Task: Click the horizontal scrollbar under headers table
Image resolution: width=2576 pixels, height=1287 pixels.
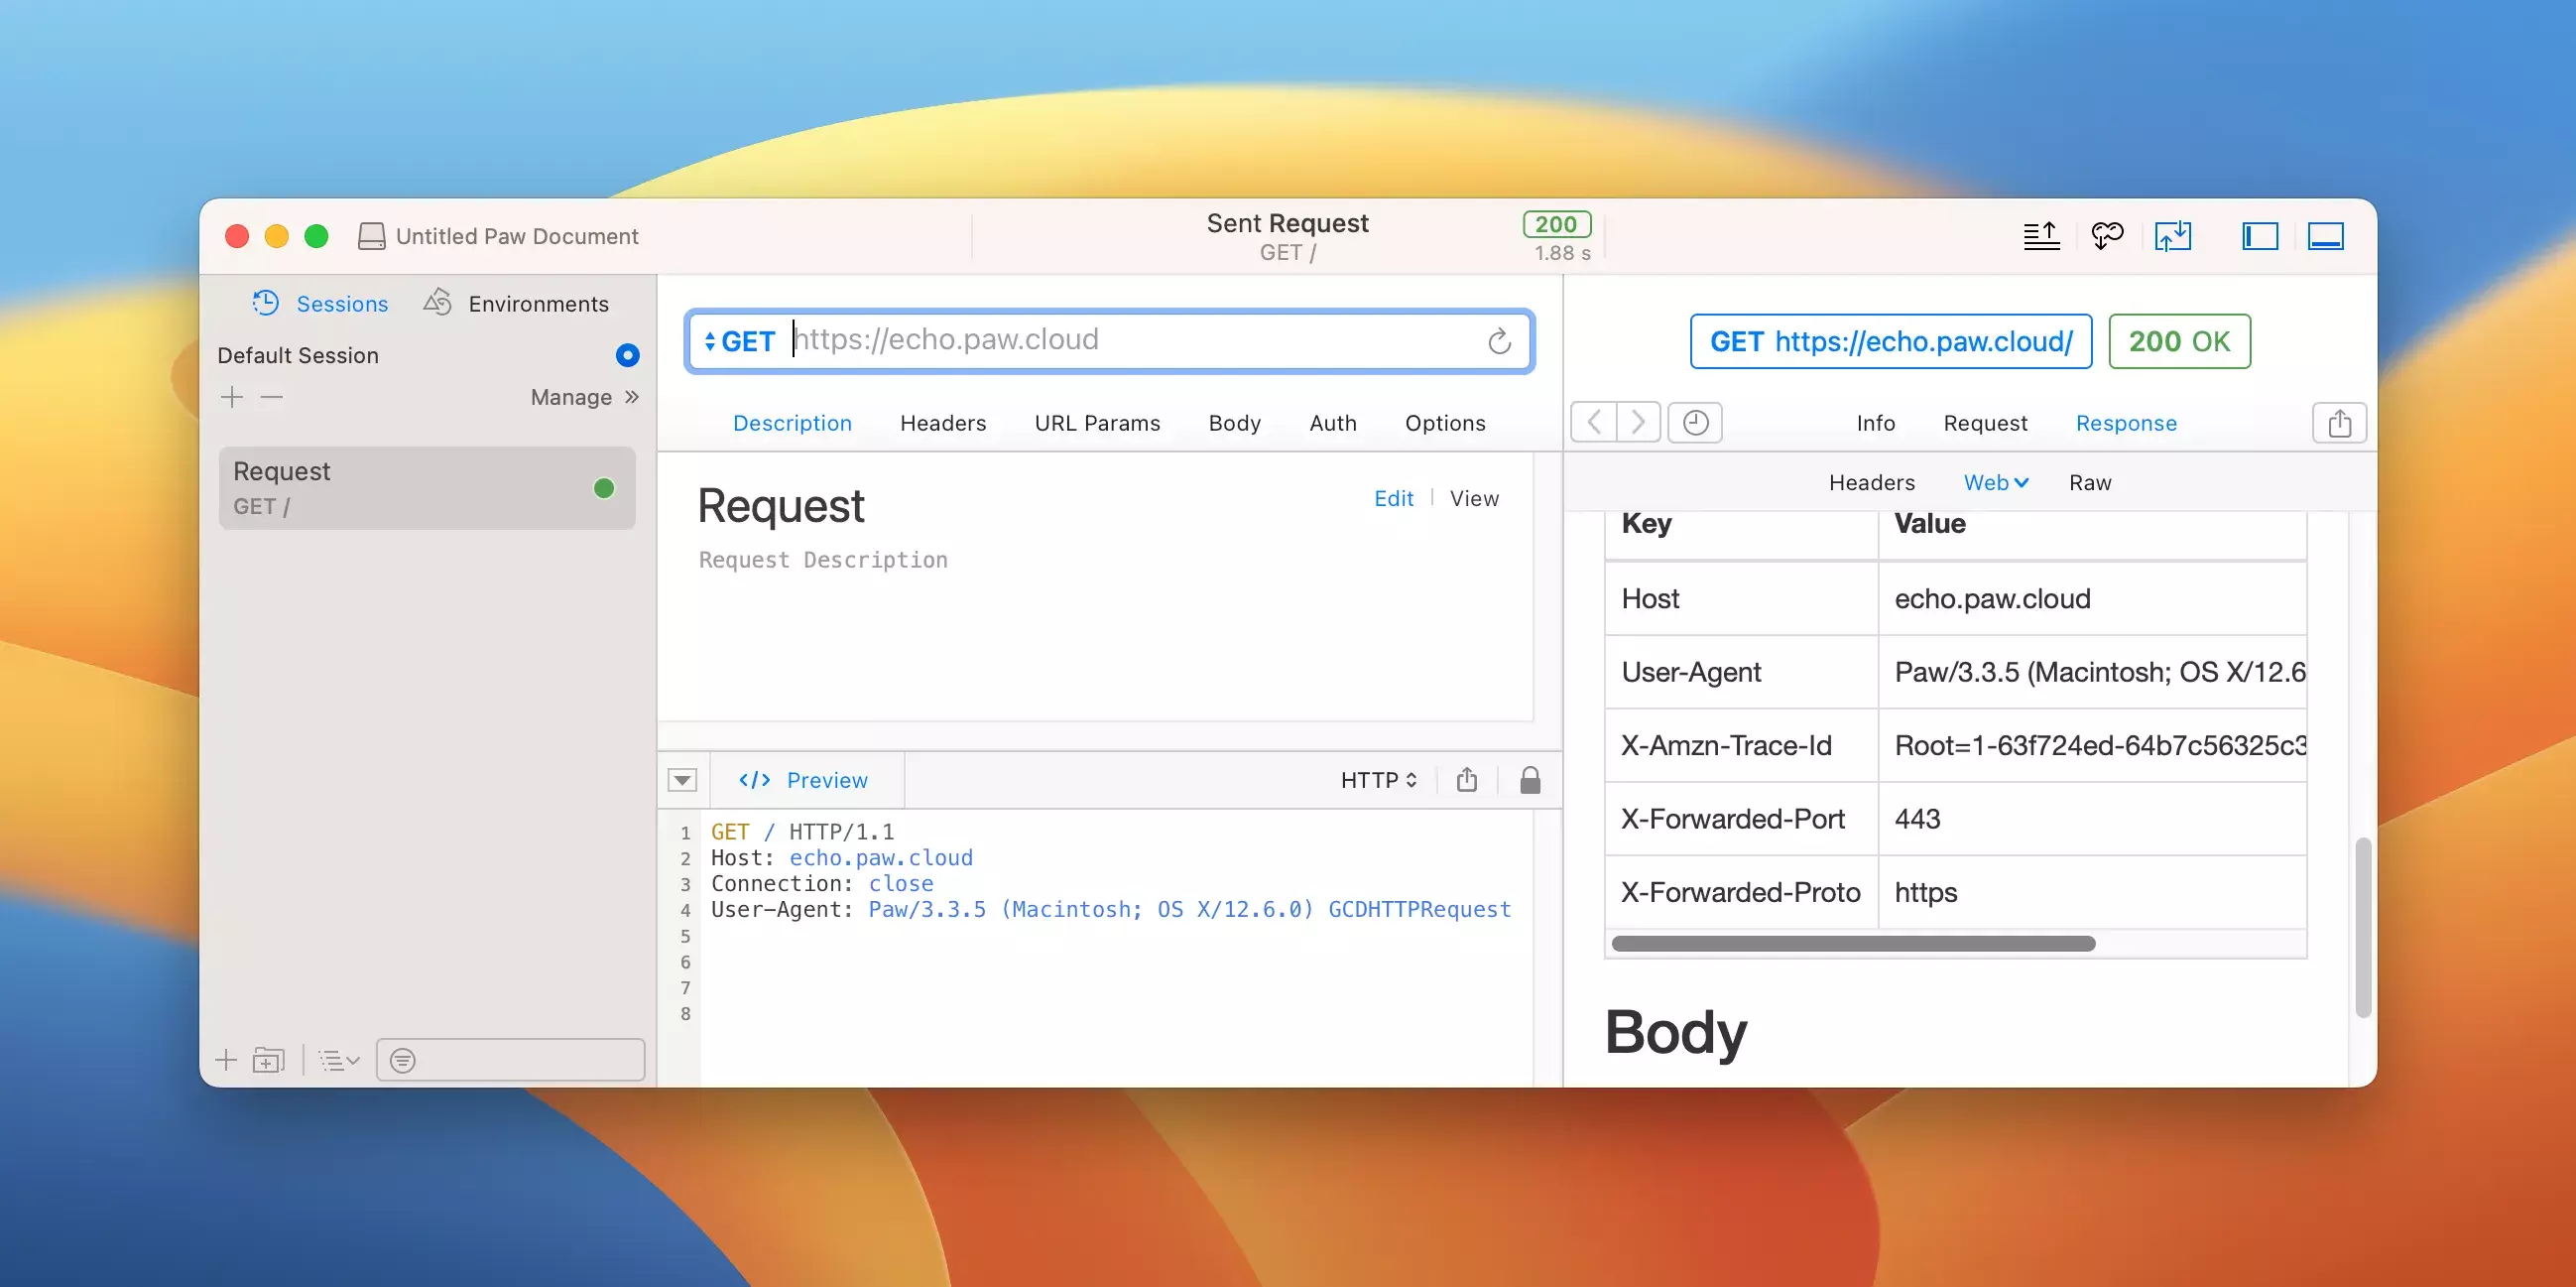Action: coord(1852,944)
